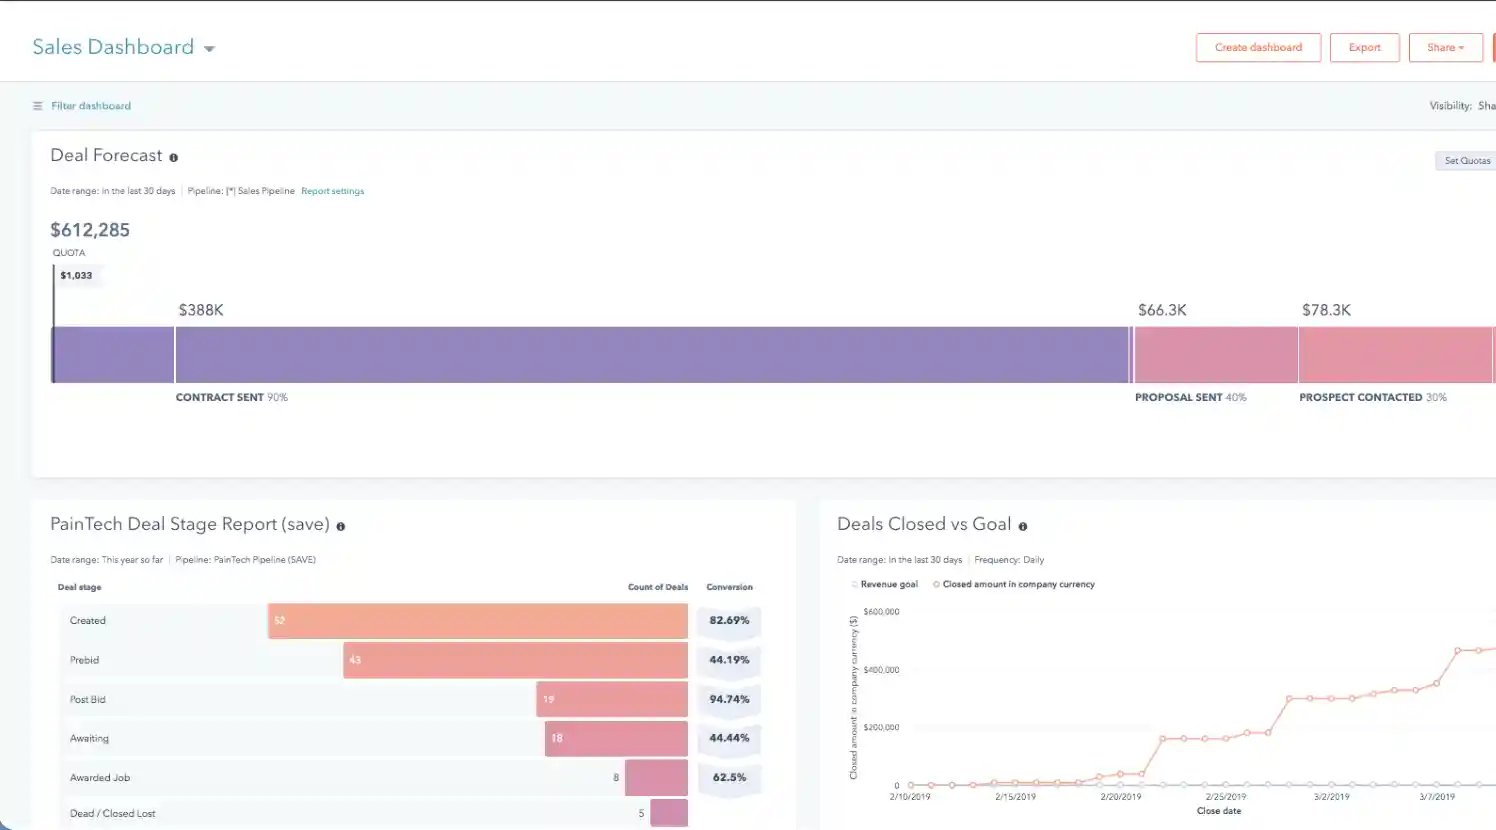Select the Contract Sent purple forecast bar
The height and width of the screenshot is (830, 1496).
(652, 355)
